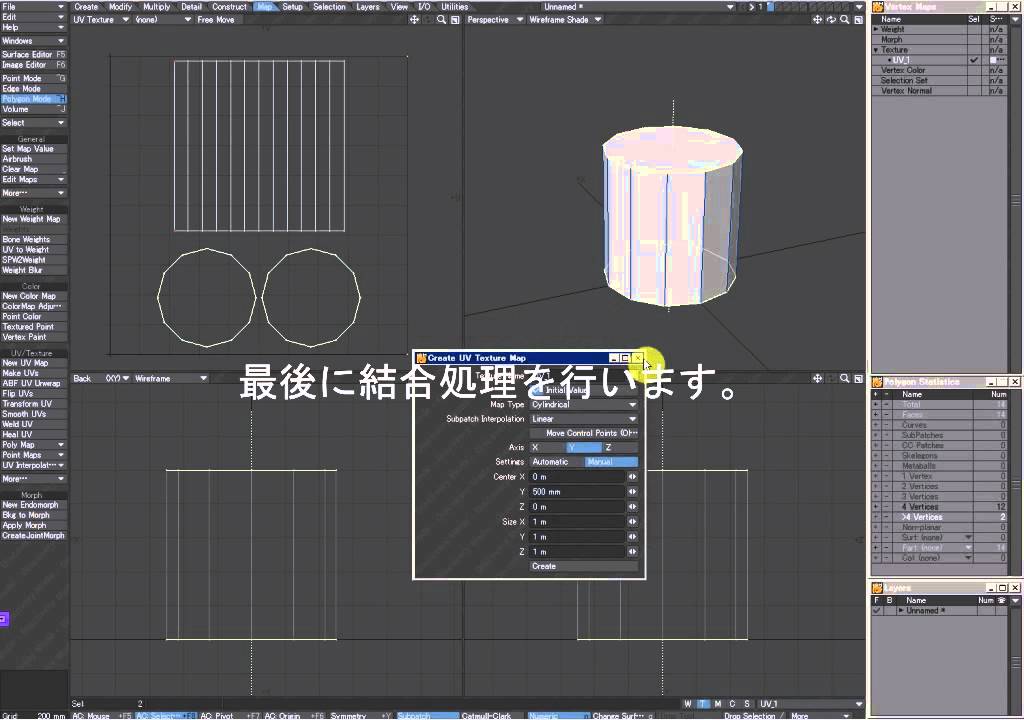Select the S selection set mode button

[746, 704]
